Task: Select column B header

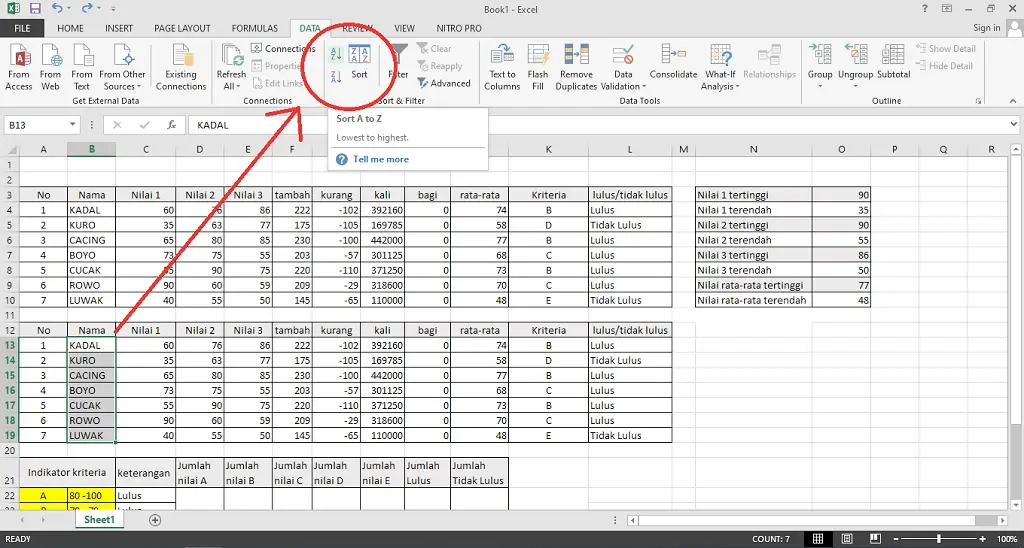Action: click(91, 150)
